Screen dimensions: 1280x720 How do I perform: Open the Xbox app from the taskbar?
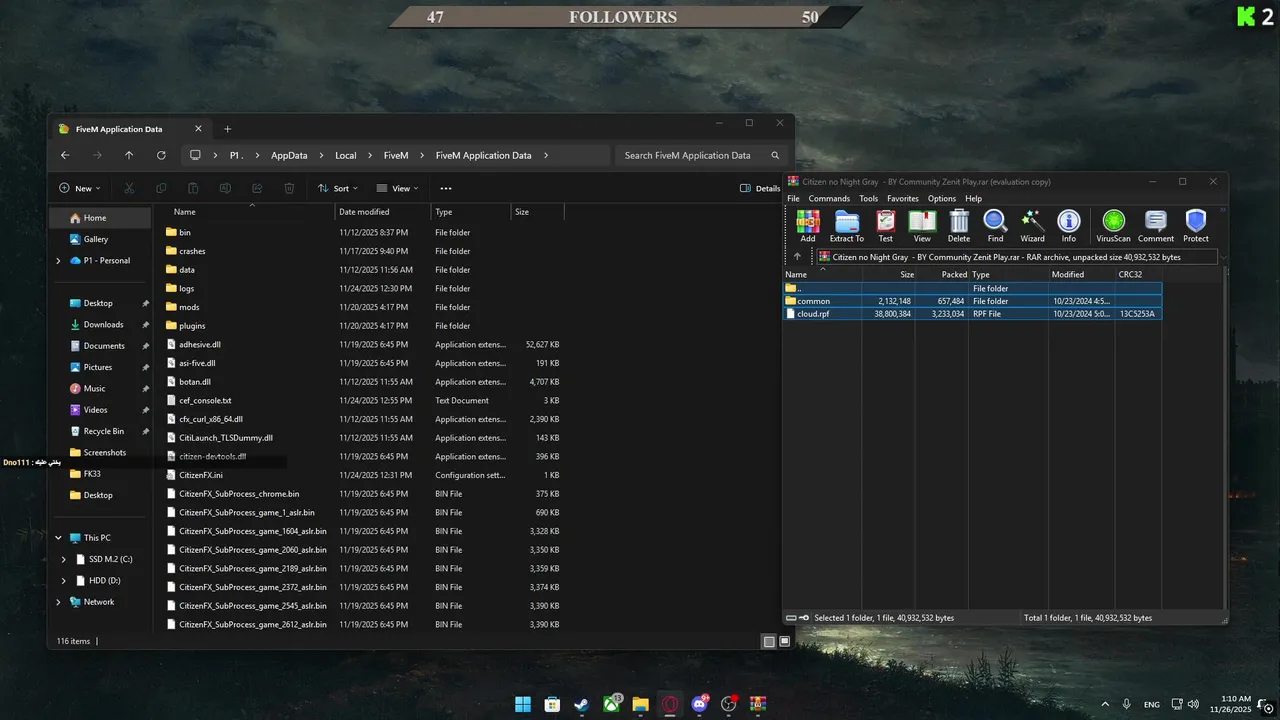611,704
